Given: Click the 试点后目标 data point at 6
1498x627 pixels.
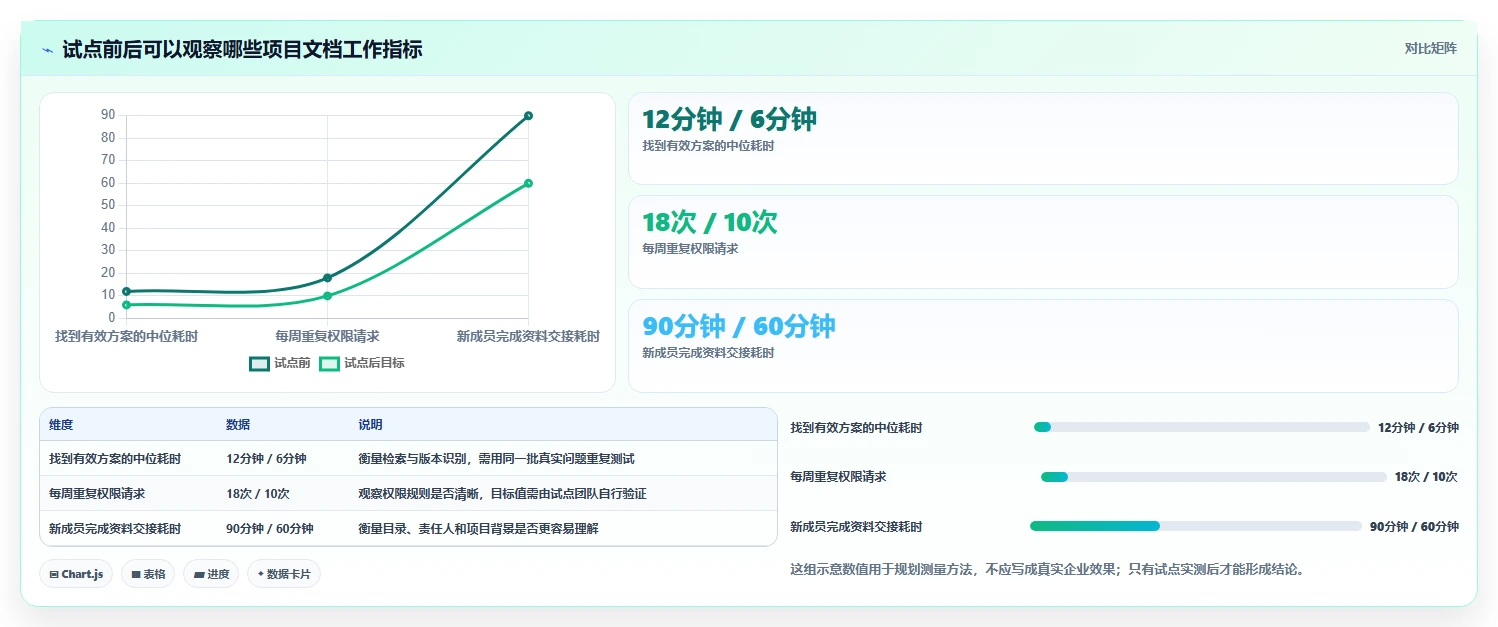Looking at the screenshot, I should pyautogui.click(x=126, y=305).
